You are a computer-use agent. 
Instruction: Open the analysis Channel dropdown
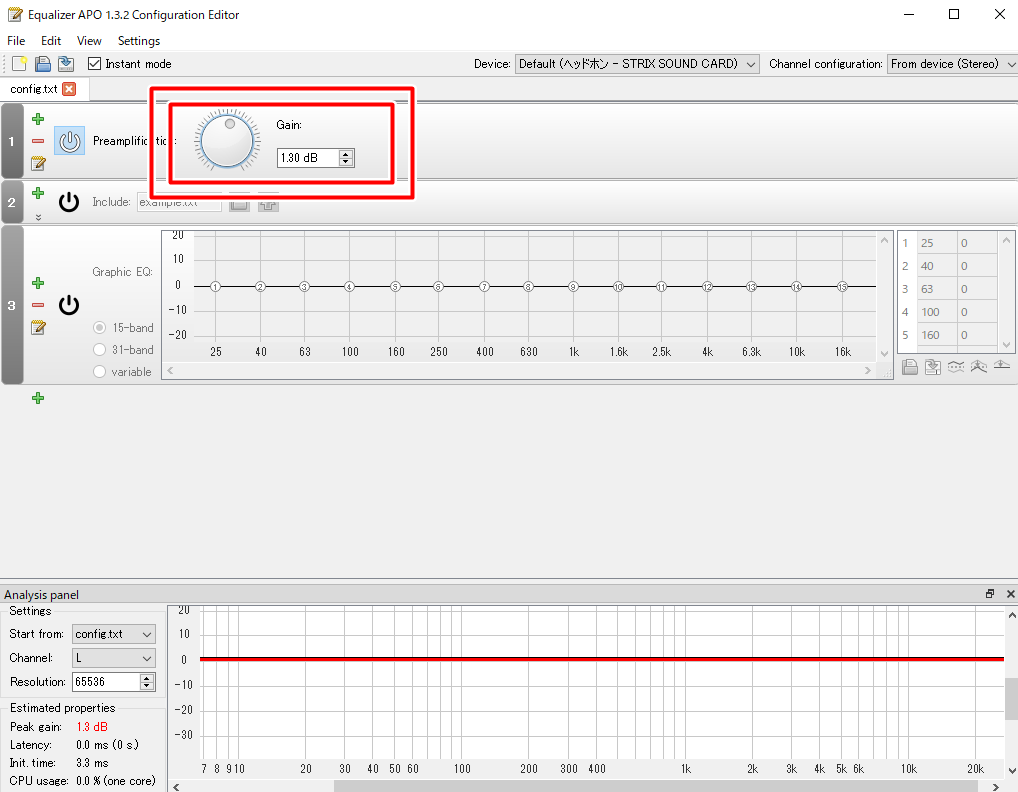tap(114, 658)
